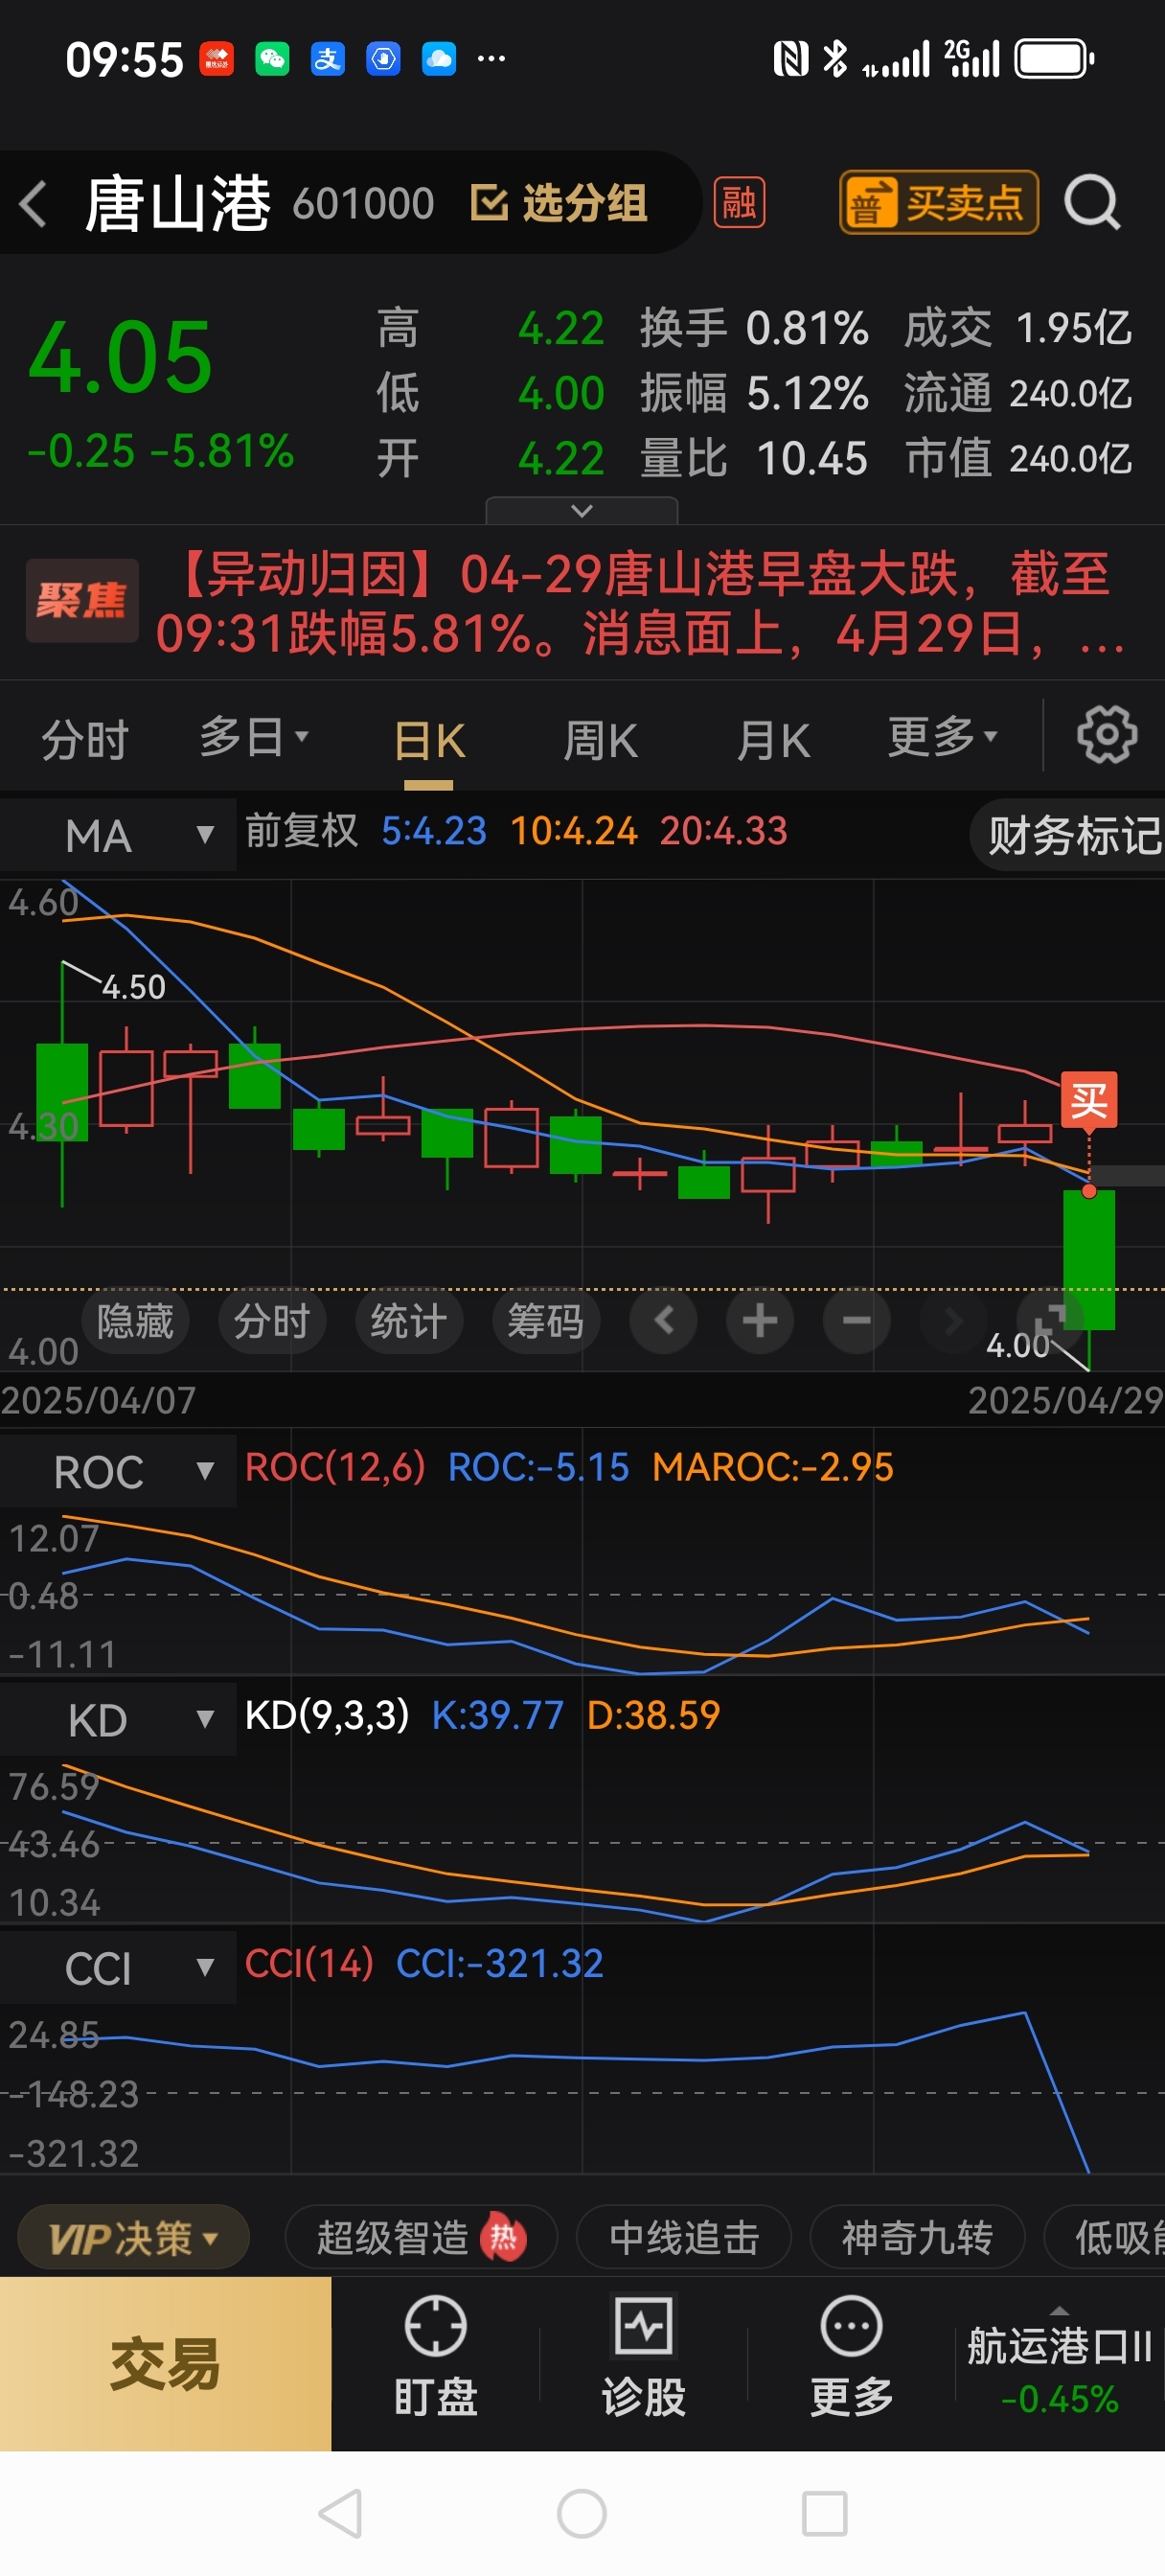
Task: Select 中线追击 strategy chip
Action: tap(684, 2238)
